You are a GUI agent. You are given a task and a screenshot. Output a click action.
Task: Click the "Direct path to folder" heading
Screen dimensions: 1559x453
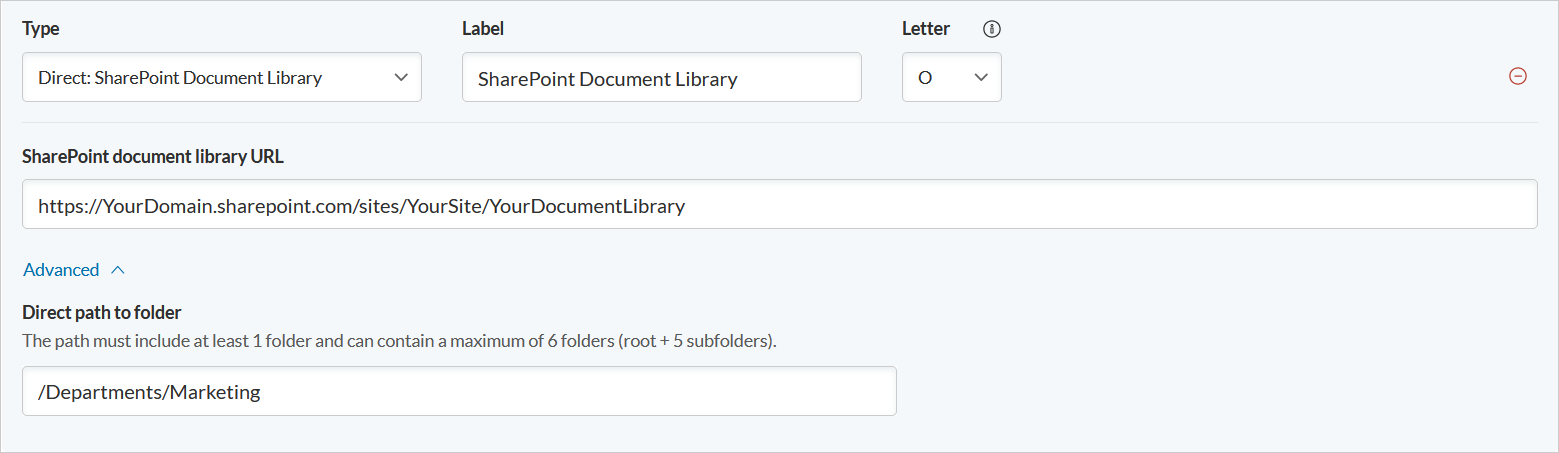pyautogui.click(x=102, y=312)
